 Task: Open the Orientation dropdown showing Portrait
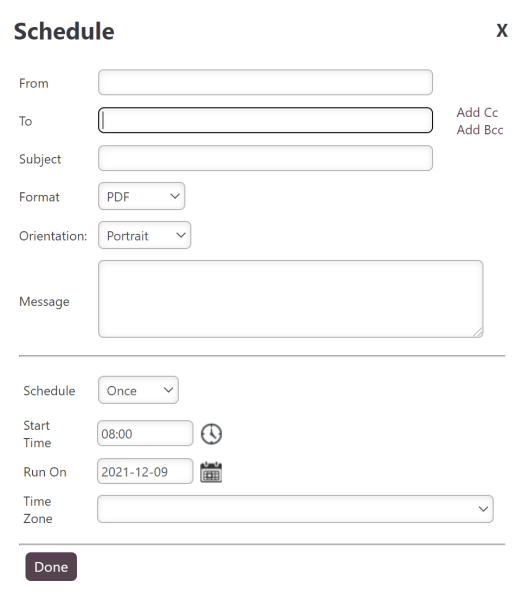point(144,235)
